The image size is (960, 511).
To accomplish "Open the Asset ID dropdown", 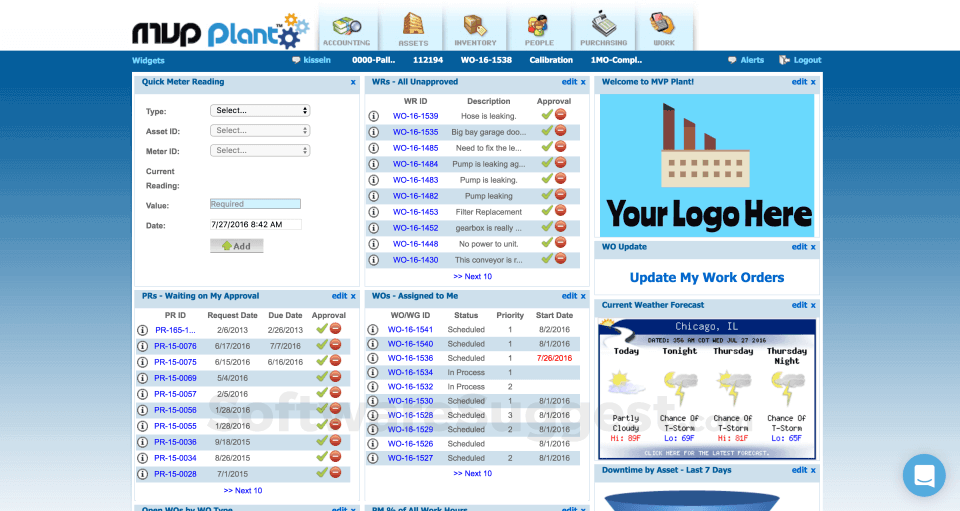I will (260, 130).
